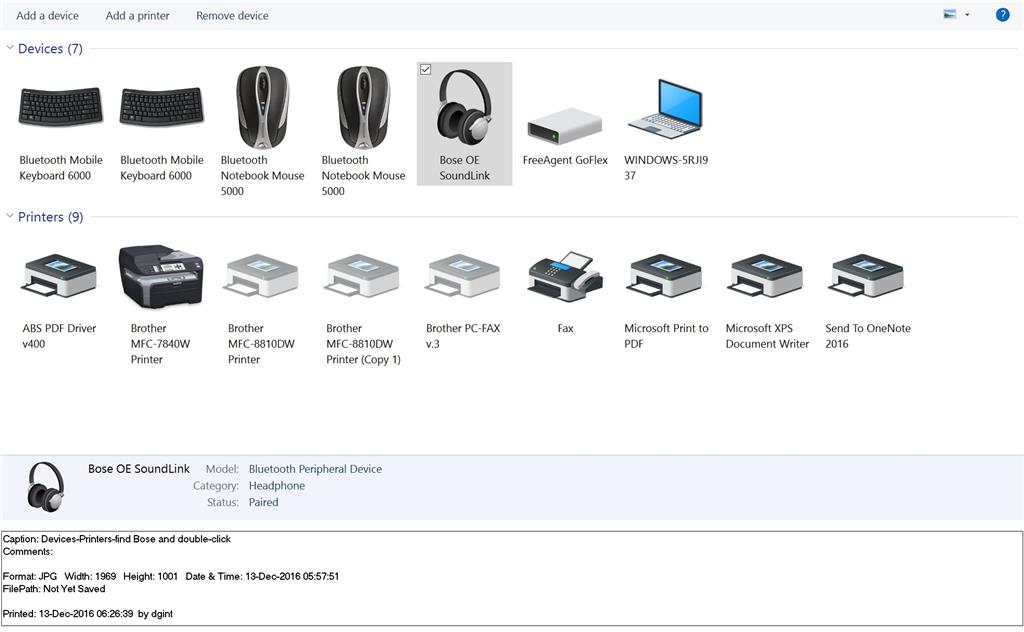Click the FilePath: Not Yet Saved line
This screenshot has width=1024, height=632.
54,589
